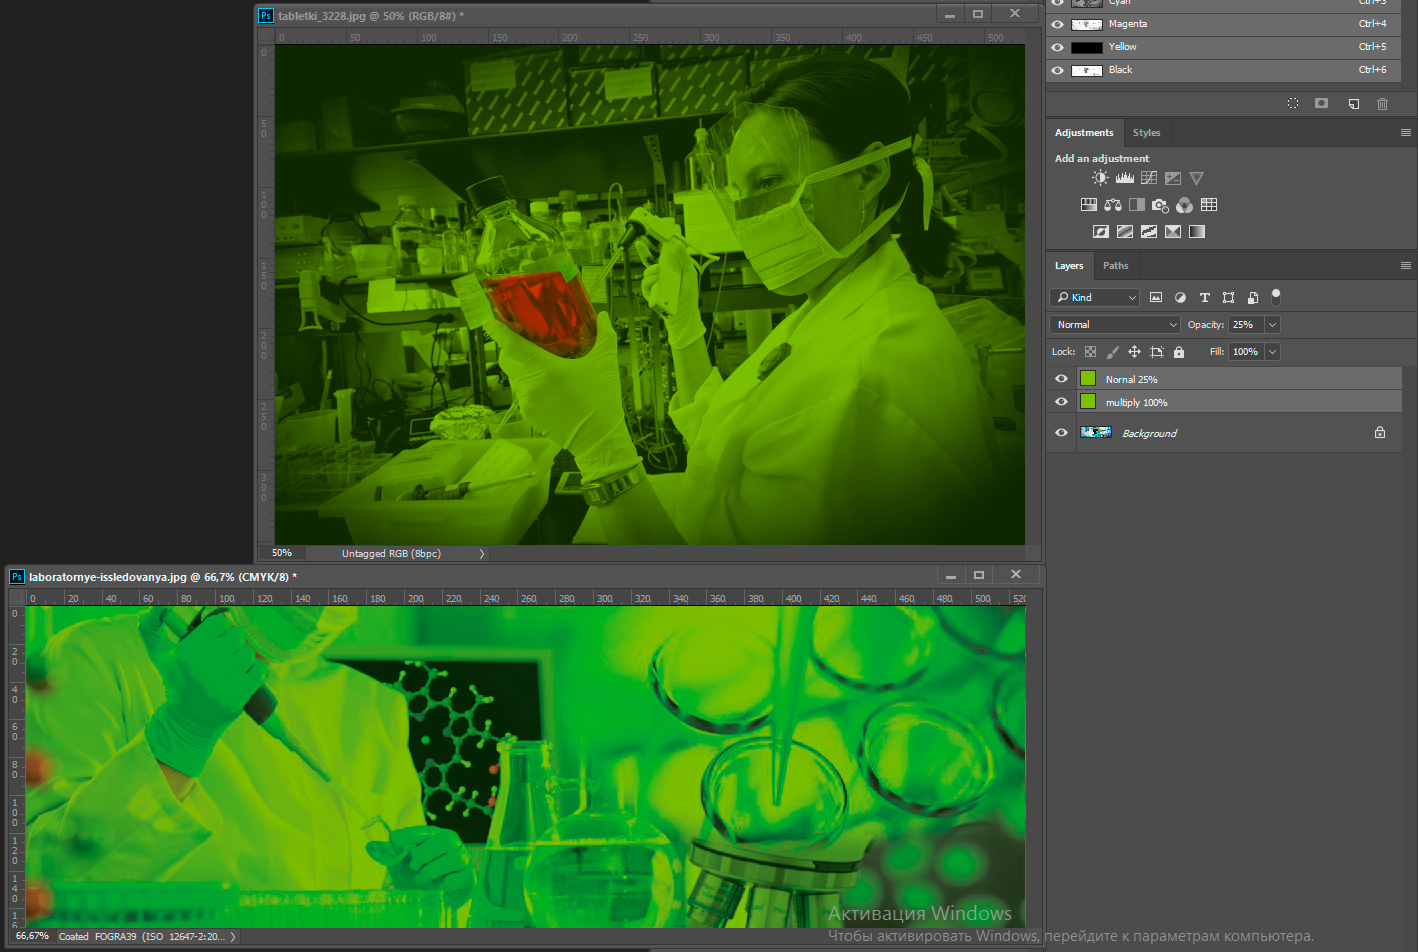This screenshot has height=952, width=1418.
Task: Add a Channel Mixer adjustment
Action: tap(1184, 205)
